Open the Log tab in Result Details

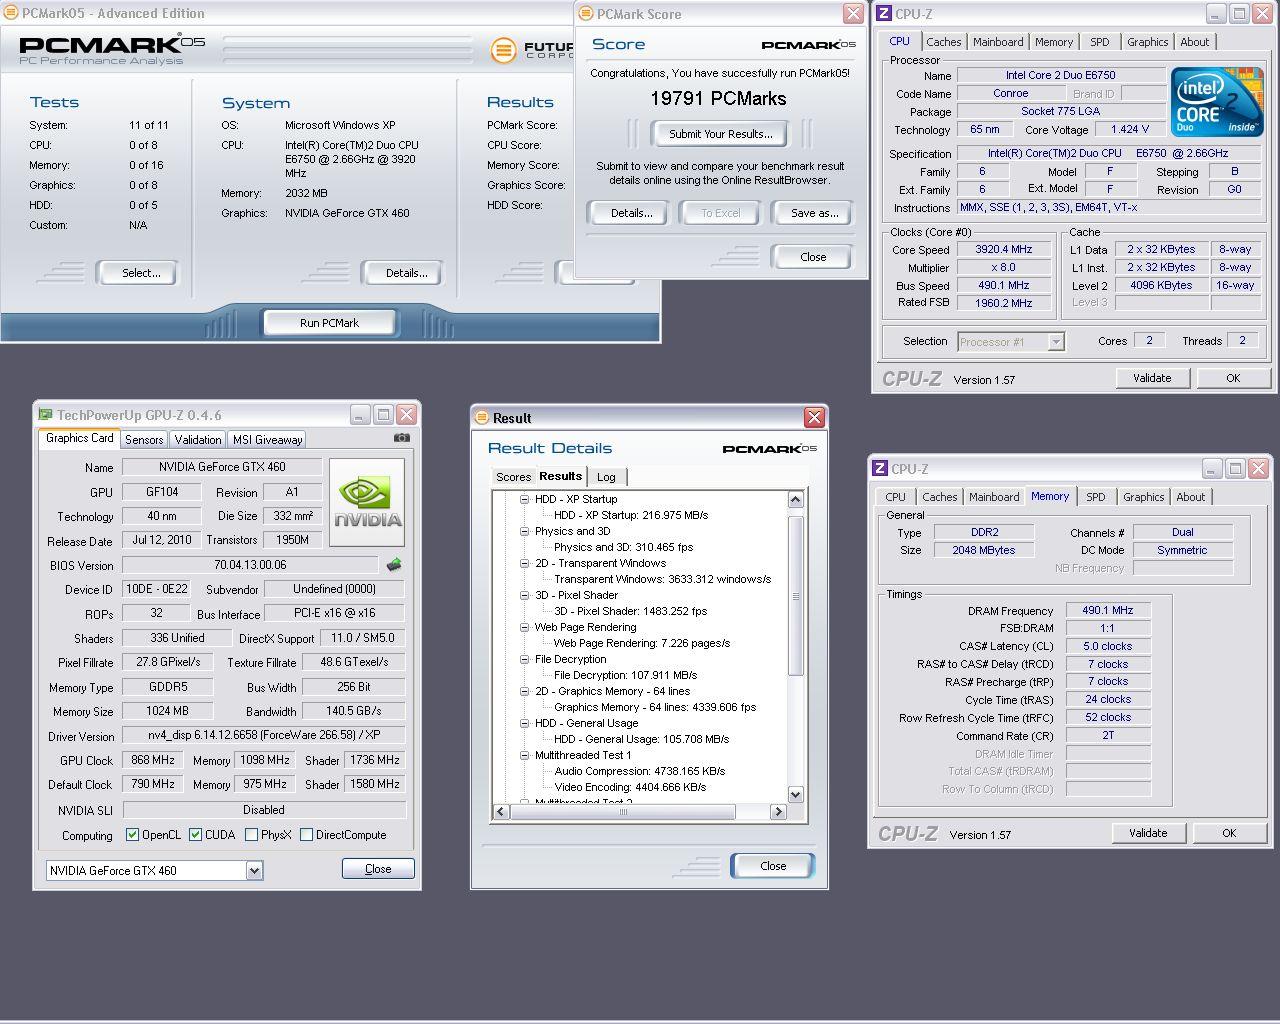click(606, 477)
